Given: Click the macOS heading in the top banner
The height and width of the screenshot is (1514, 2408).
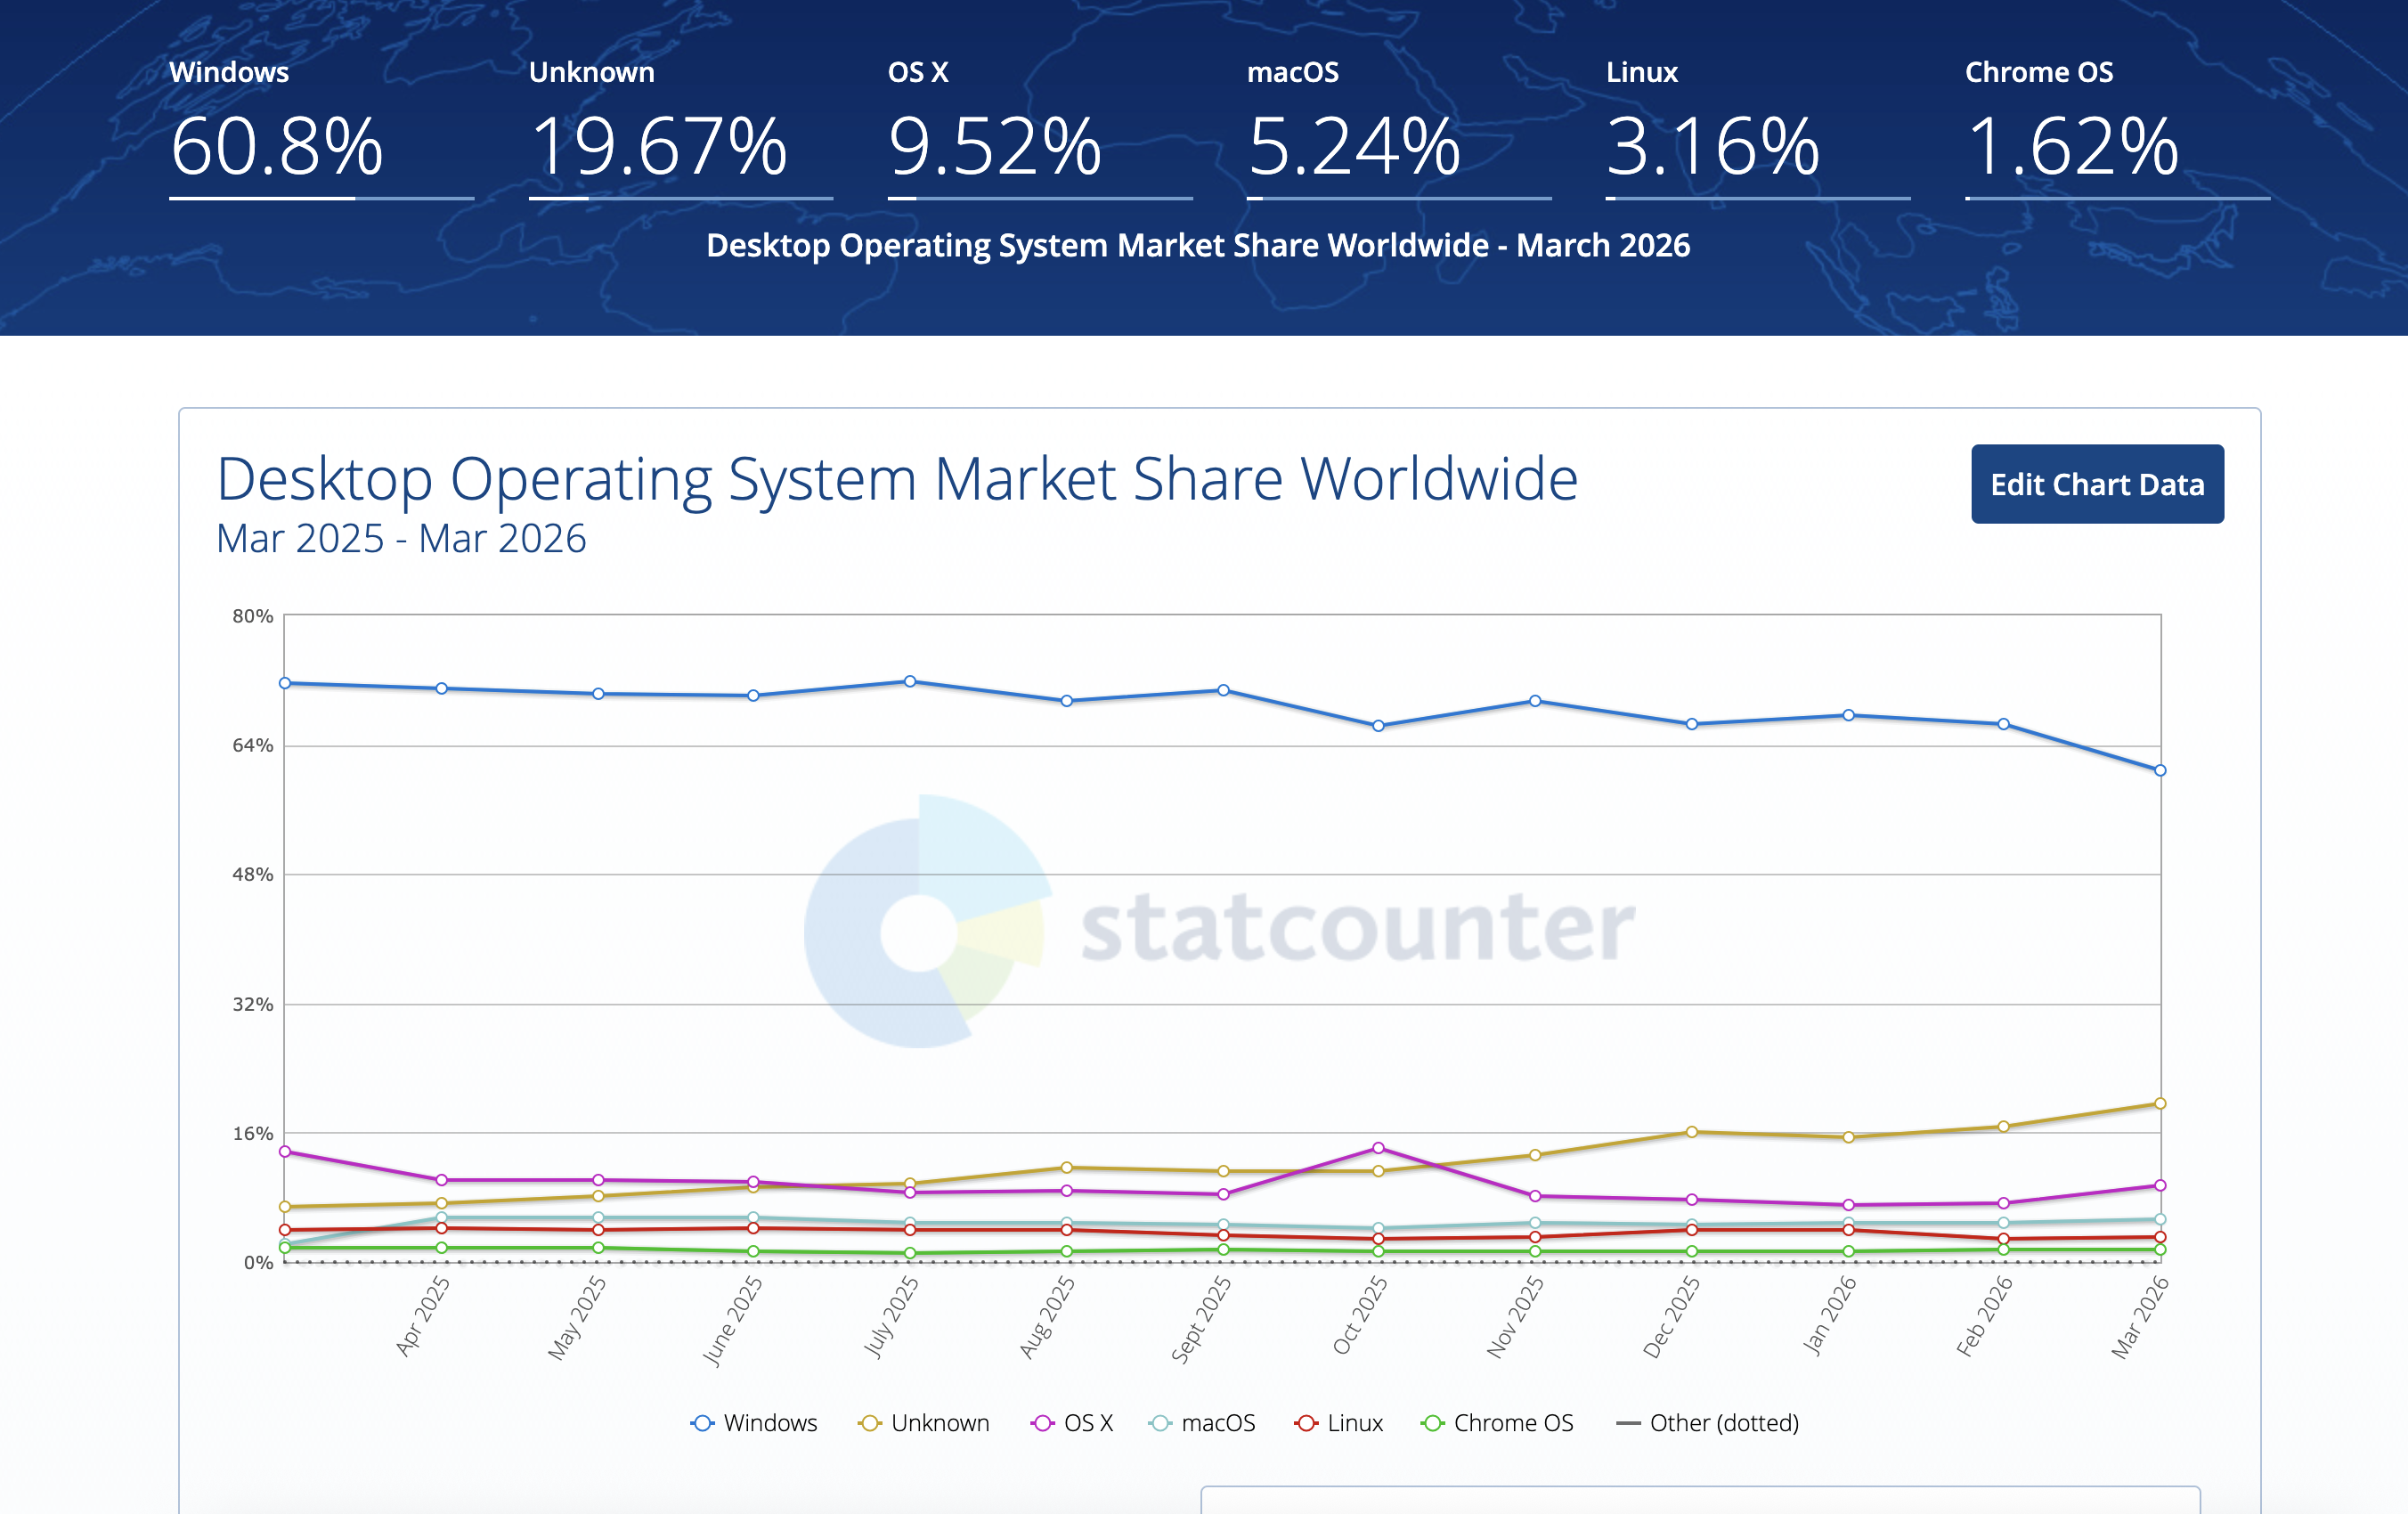Looking at the screenshot, I should [x=1292, y=72].
